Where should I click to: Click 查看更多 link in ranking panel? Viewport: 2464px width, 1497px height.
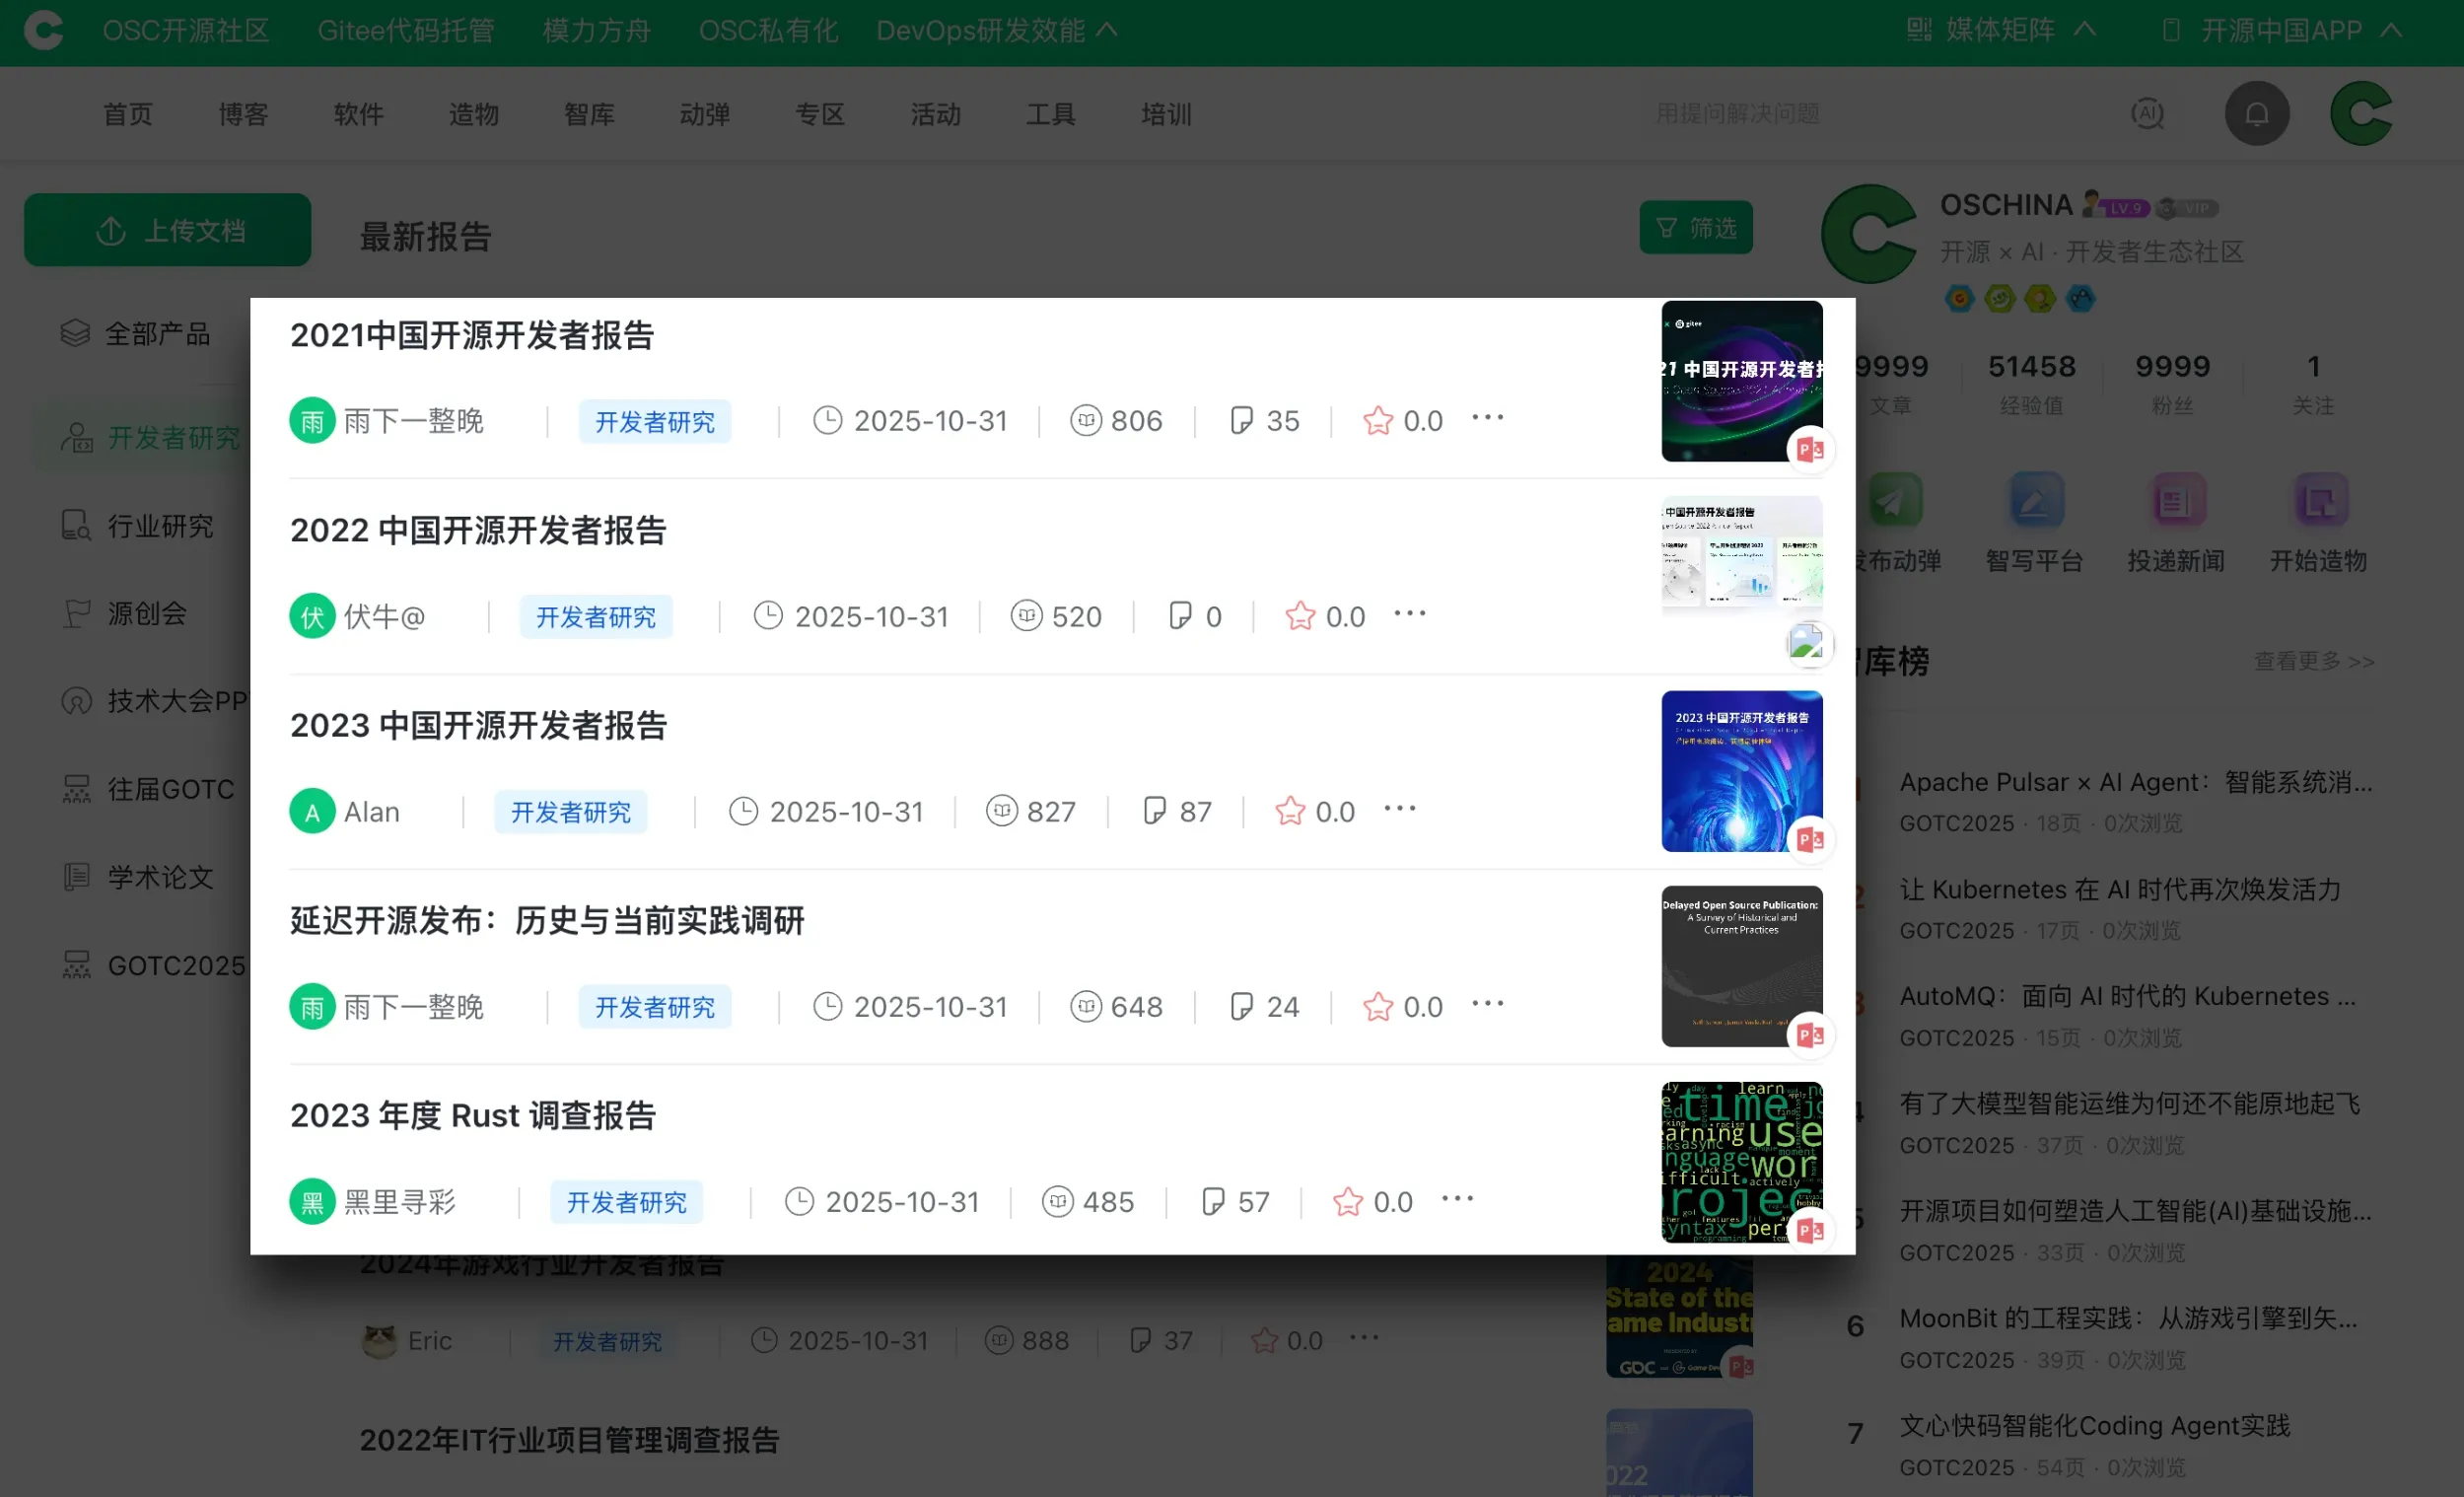click(x=2313, y=661)
